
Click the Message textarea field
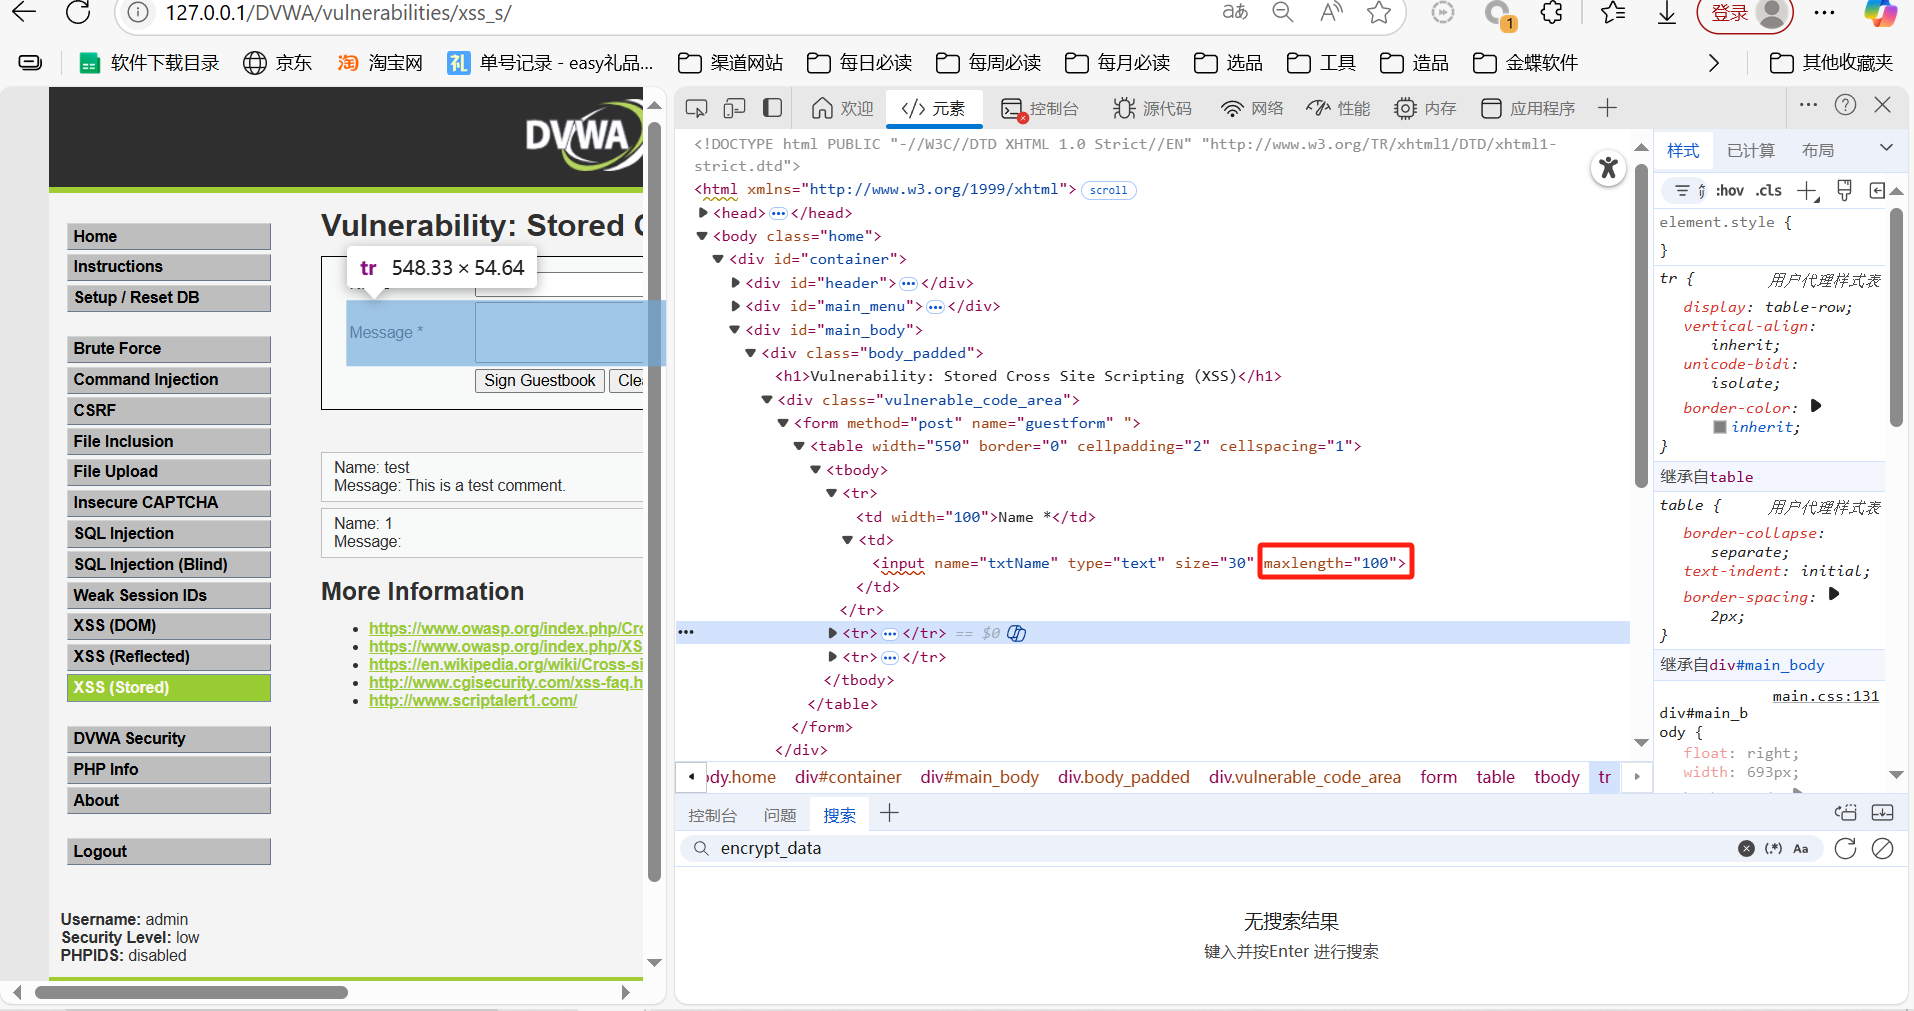[x=558, y=332]
